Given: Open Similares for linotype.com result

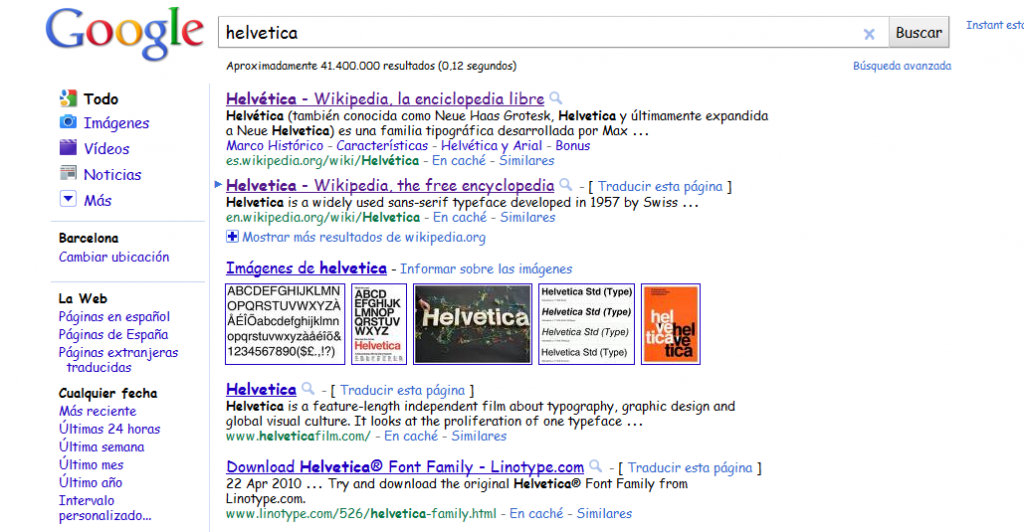Looking at the screenshot, I should tap(604, 514).
